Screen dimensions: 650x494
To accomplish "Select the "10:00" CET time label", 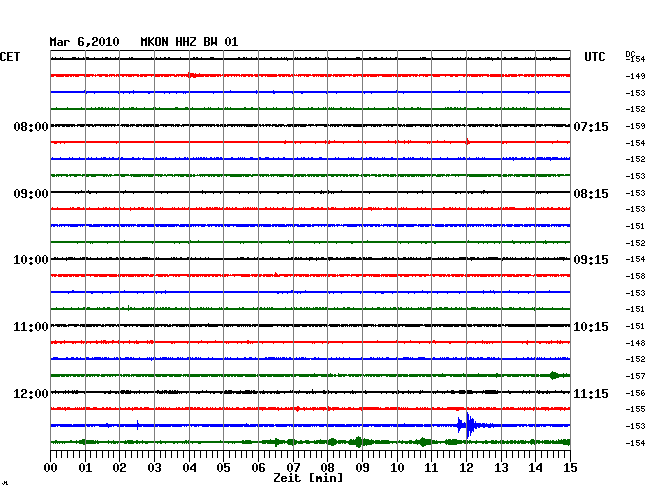I will [x=31, y=260].
